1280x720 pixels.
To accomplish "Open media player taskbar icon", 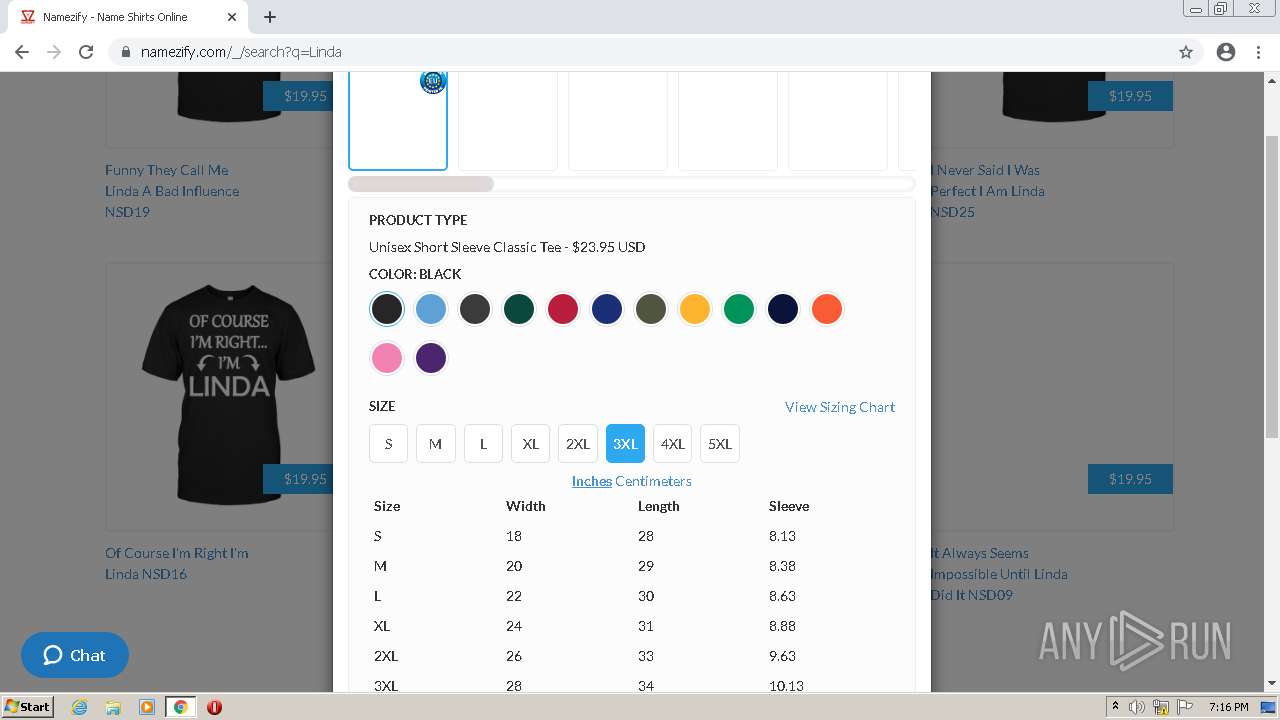I will 147,707.
